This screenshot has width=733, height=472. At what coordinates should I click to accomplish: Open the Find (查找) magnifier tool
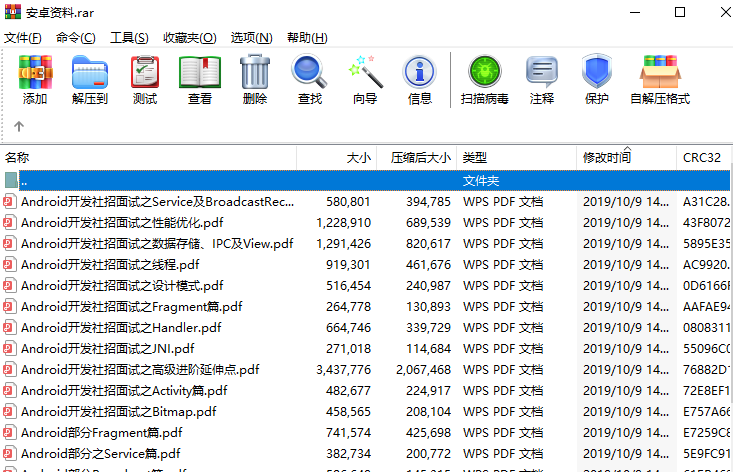point(309,72)
